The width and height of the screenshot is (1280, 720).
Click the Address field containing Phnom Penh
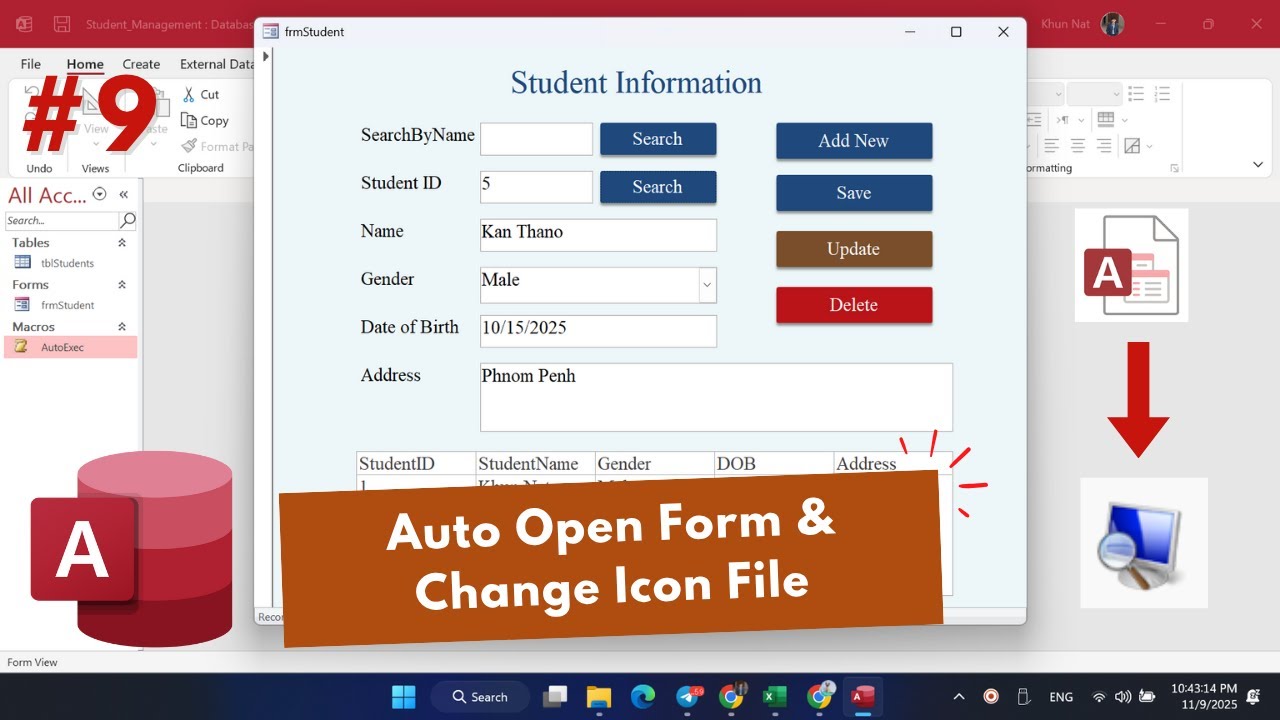tap(716, 397)
